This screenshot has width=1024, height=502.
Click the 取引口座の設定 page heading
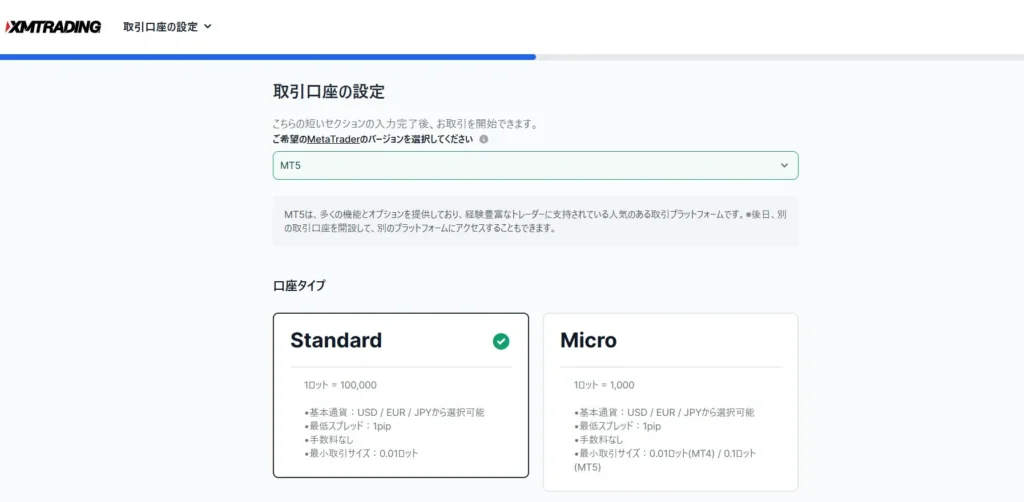click(328, 92)
